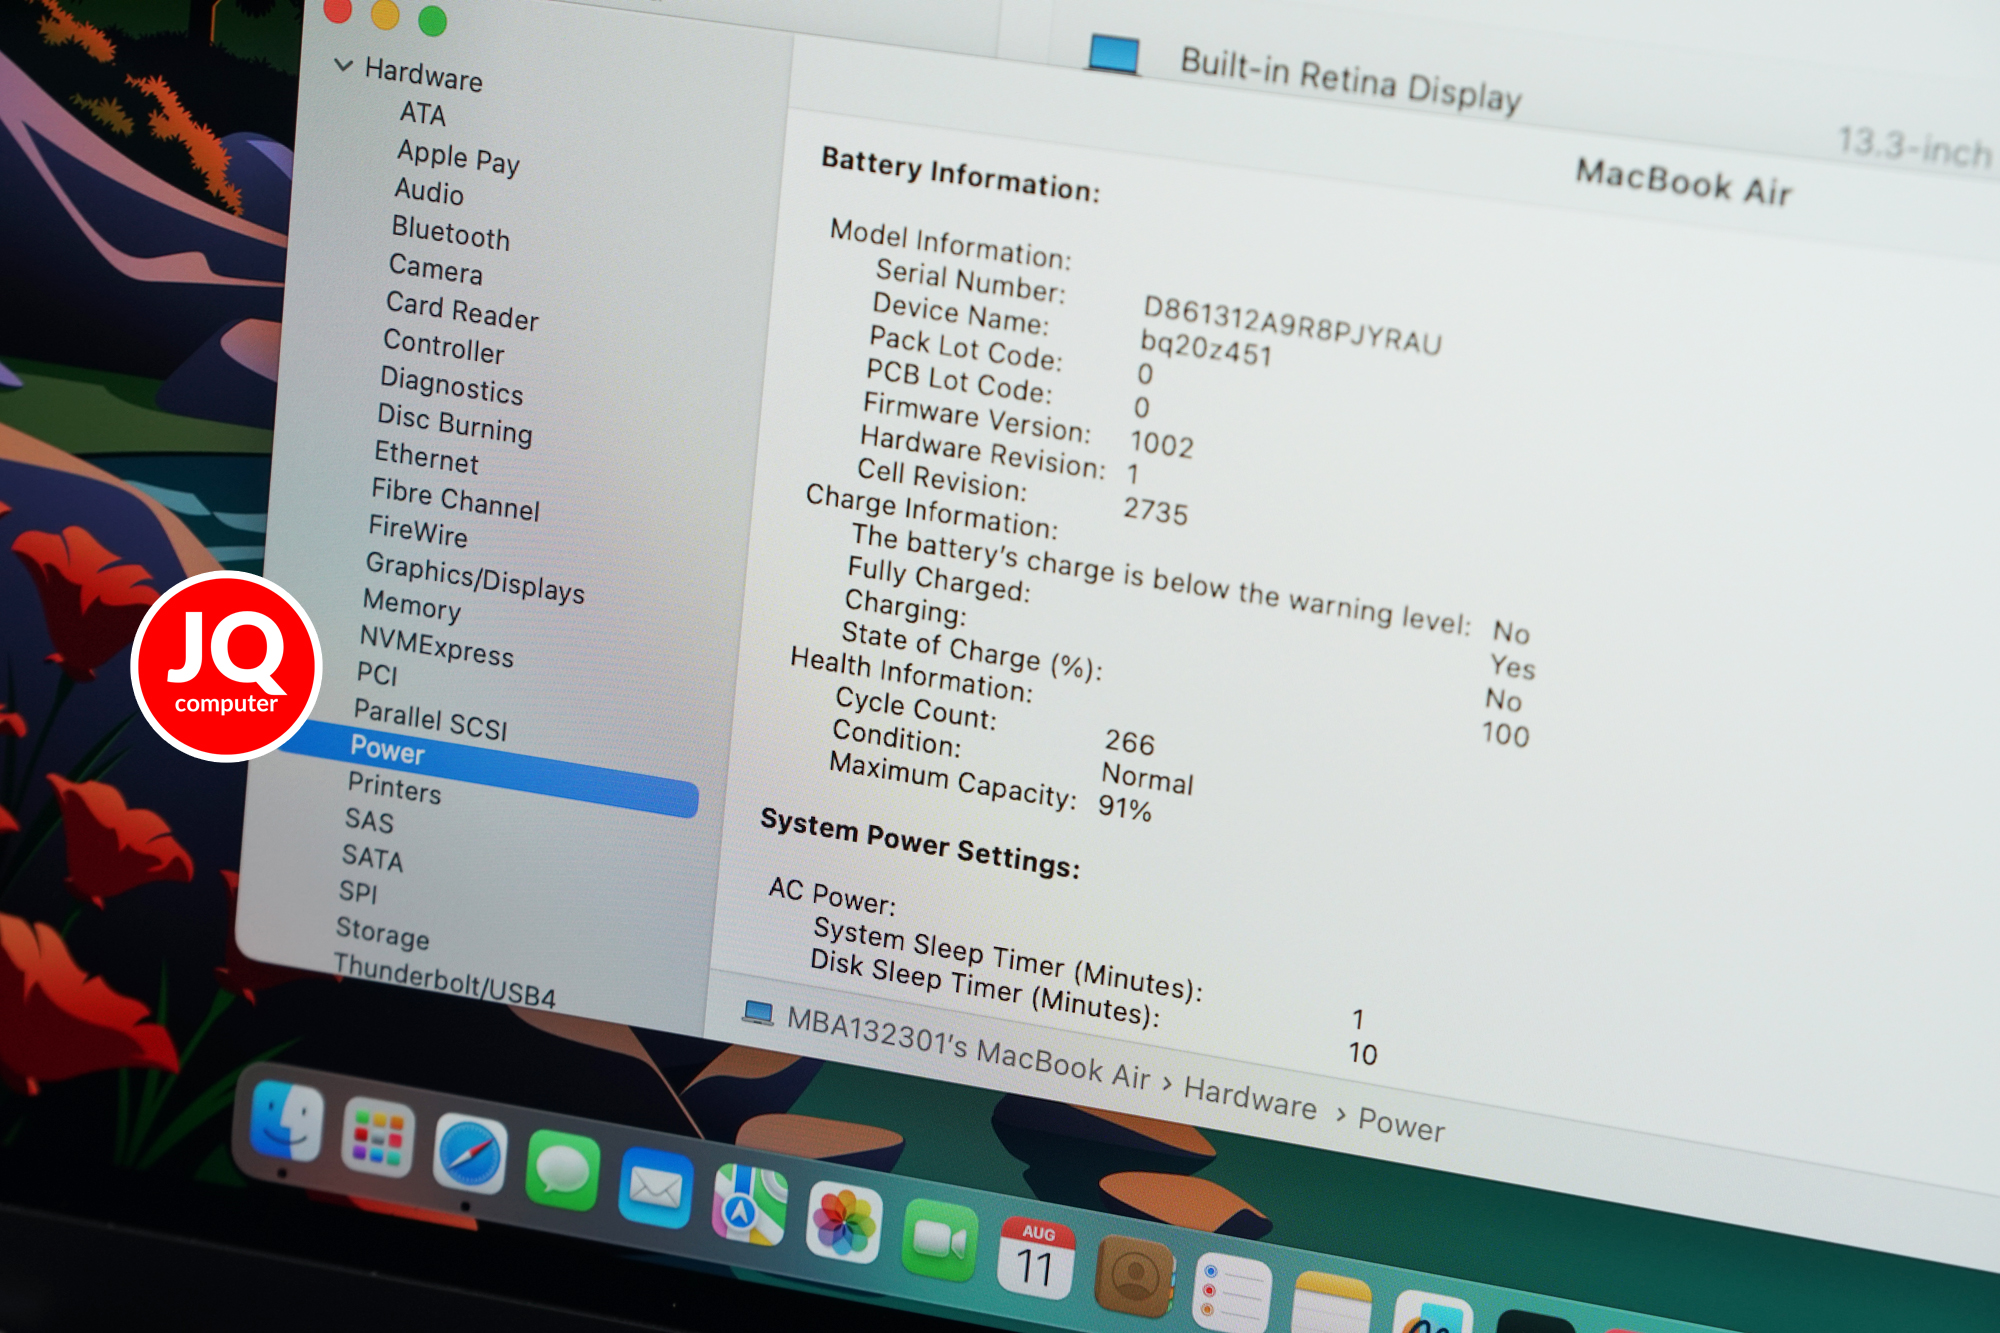Select Fibre Channel in the sidebar
The image size is (2000, 1333).
point(455,500)
